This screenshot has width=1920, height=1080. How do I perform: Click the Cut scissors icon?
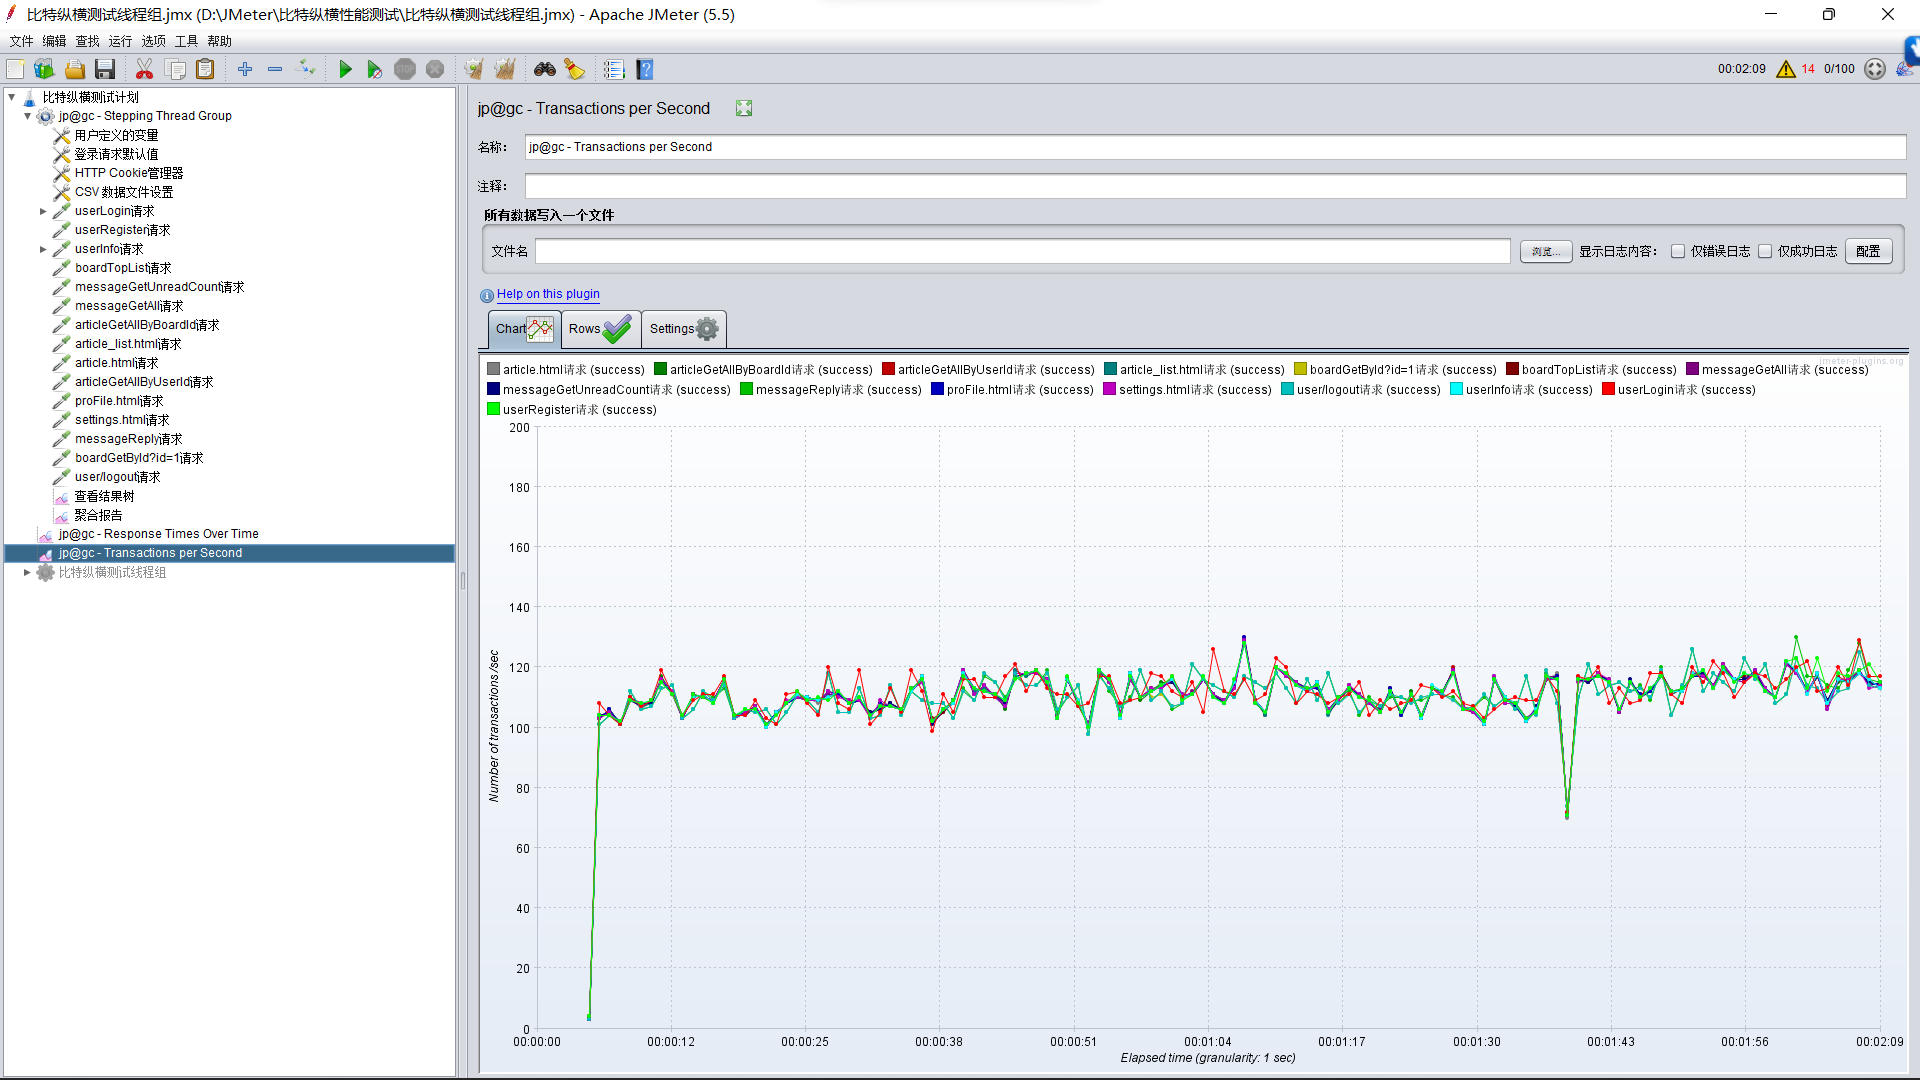coord(144,69)
